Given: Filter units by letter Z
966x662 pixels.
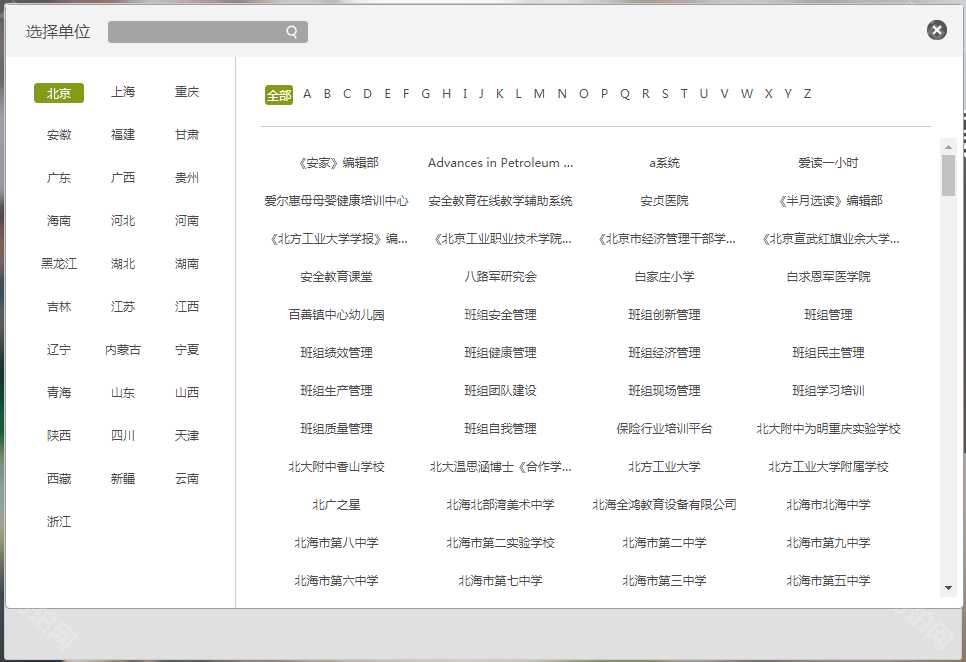Looking at the screenshot, I should (x=807, y=94).
